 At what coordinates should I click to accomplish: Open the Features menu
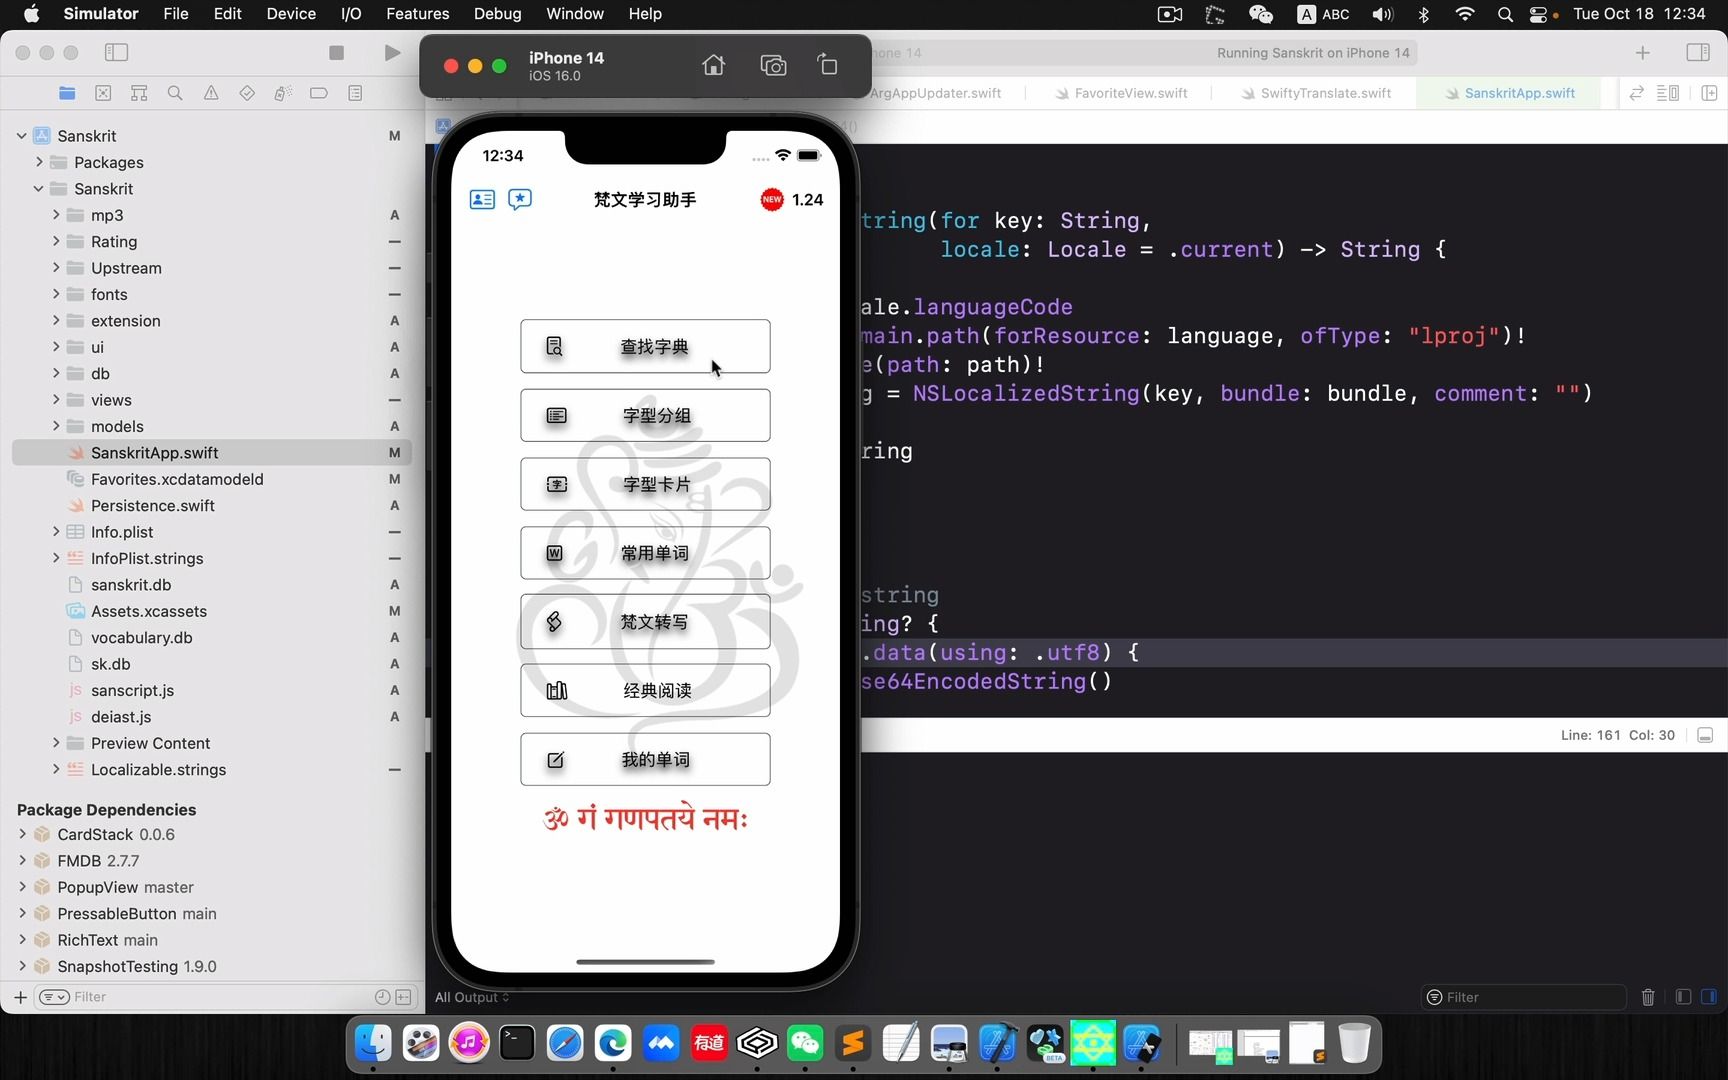(x=417, y=14)
